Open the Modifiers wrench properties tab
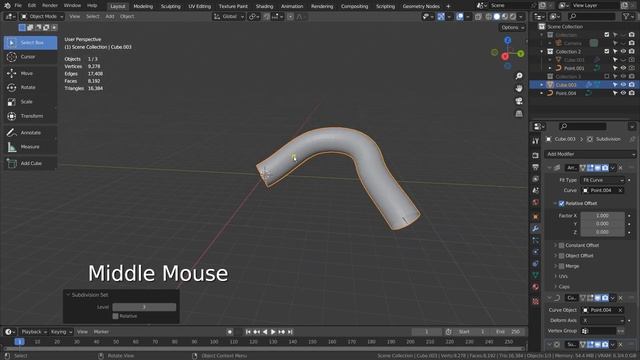The width and height of the screenshot is (640, 360). coord(536,229)
